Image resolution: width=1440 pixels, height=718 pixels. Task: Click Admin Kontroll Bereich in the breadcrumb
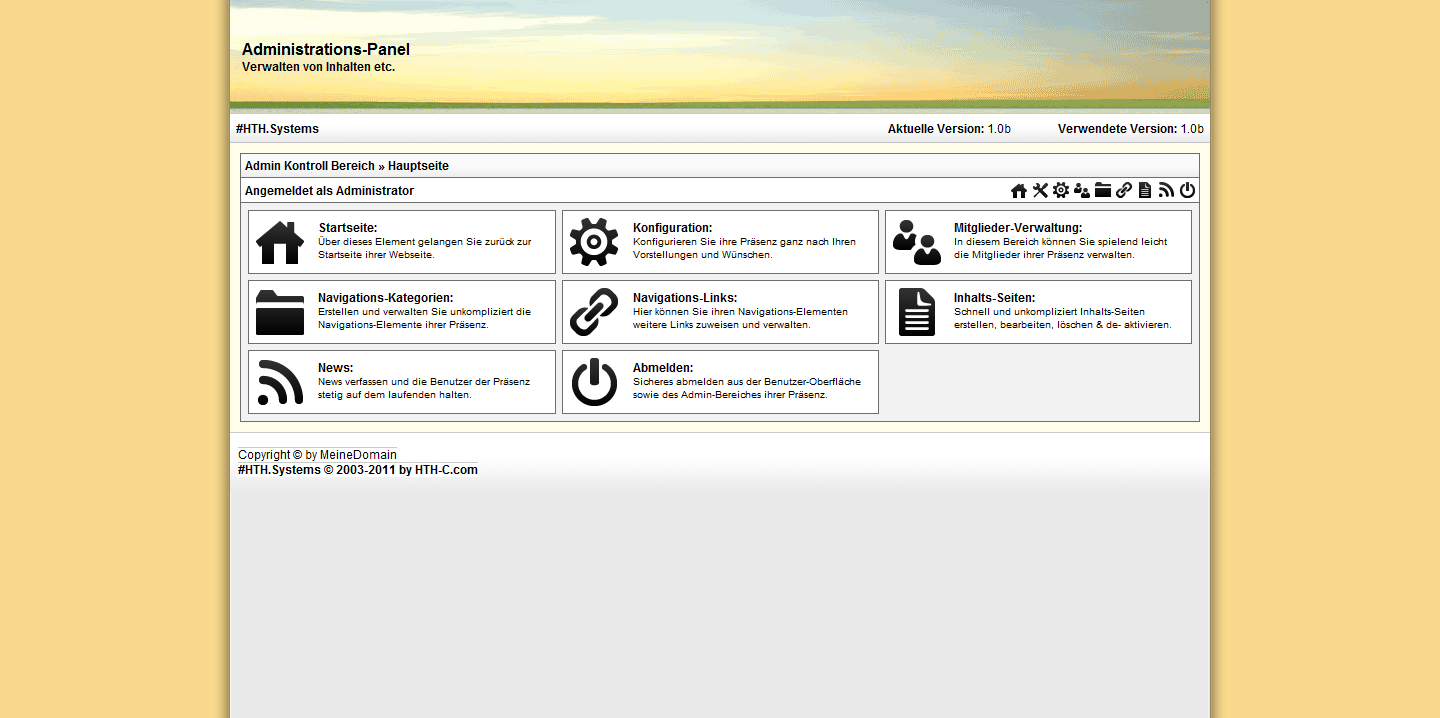(310, 166)
